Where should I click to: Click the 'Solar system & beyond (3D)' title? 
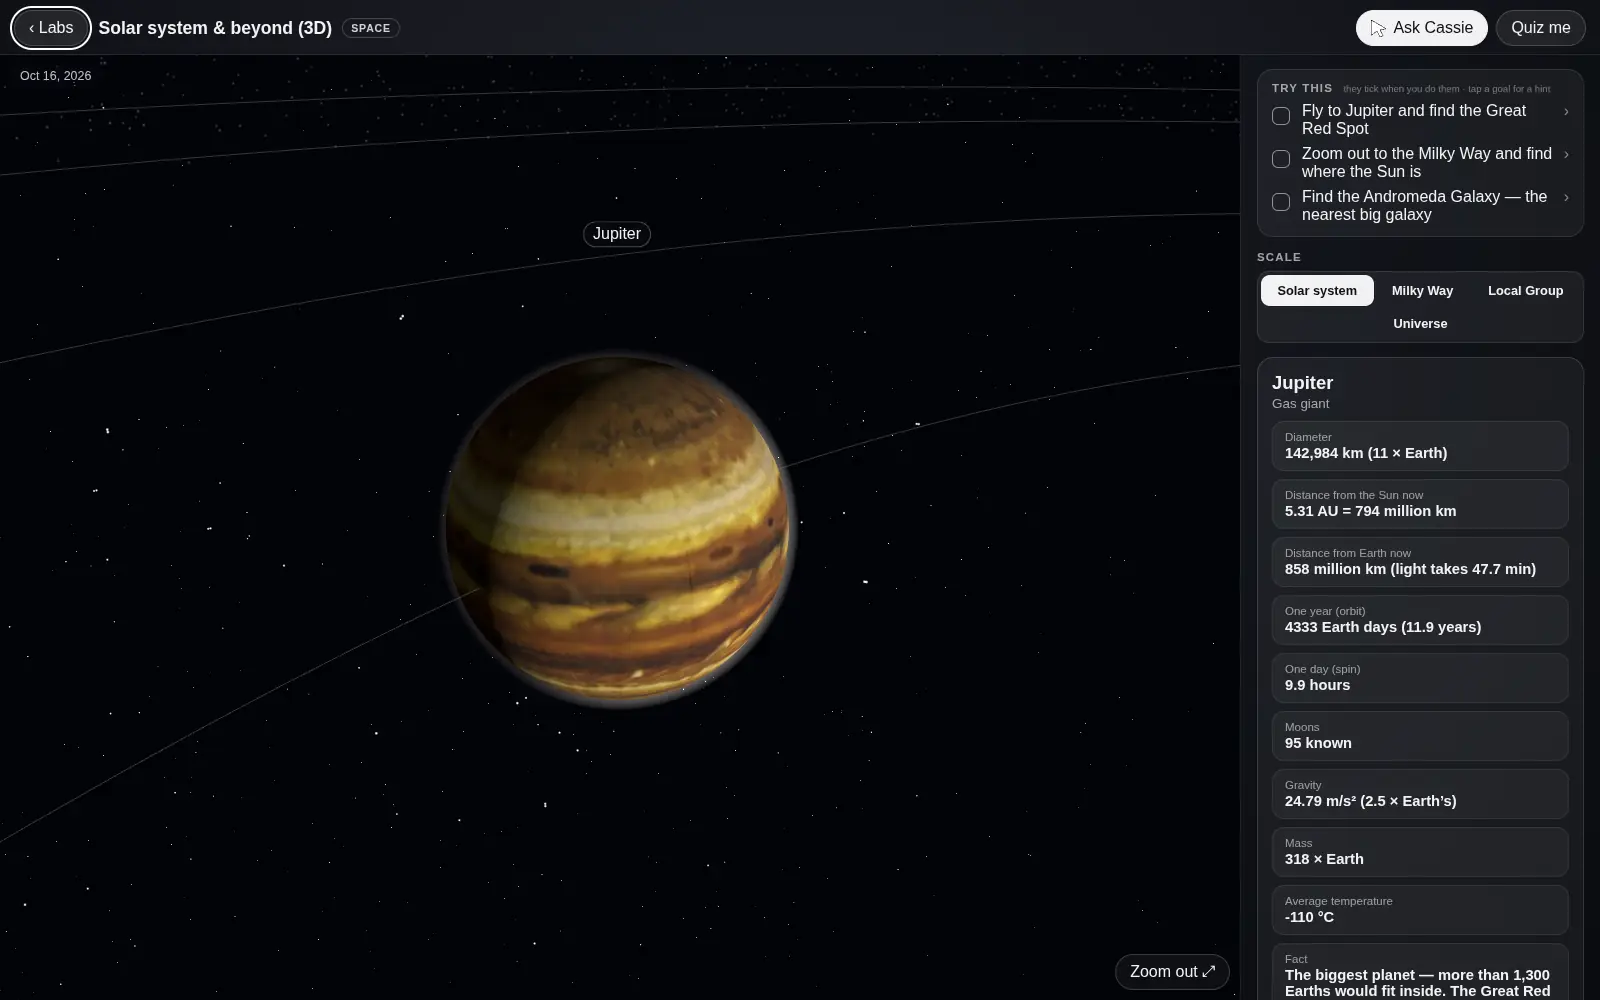(215, 28)
